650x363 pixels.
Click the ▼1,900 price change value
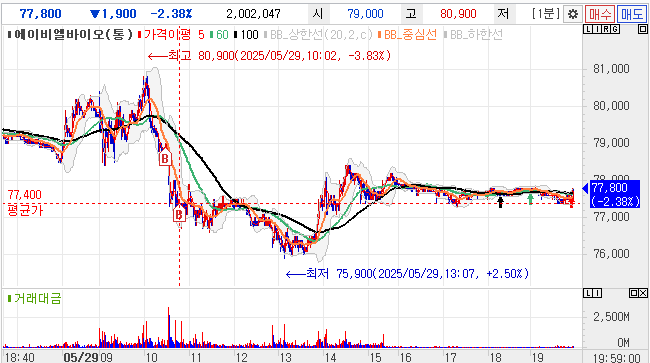click(113, 14)
